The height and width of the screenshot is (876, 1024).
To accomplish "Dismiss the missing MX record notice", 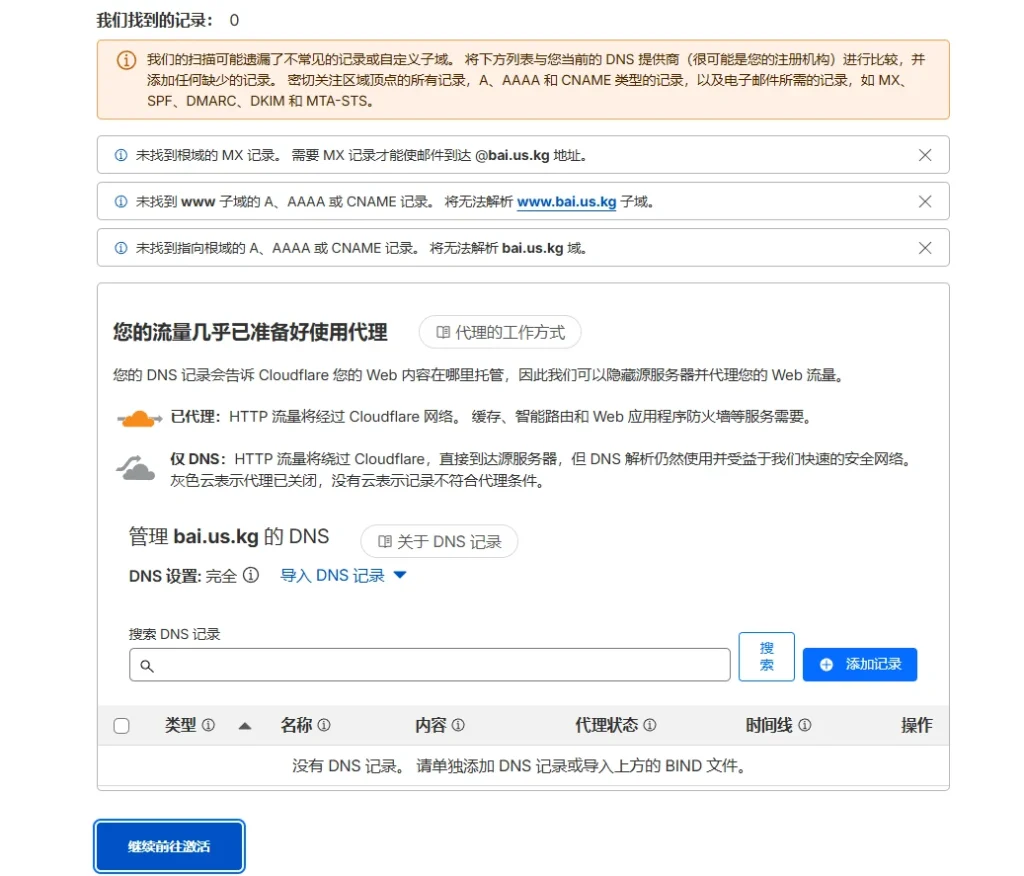I will click(x=925, y=155).
